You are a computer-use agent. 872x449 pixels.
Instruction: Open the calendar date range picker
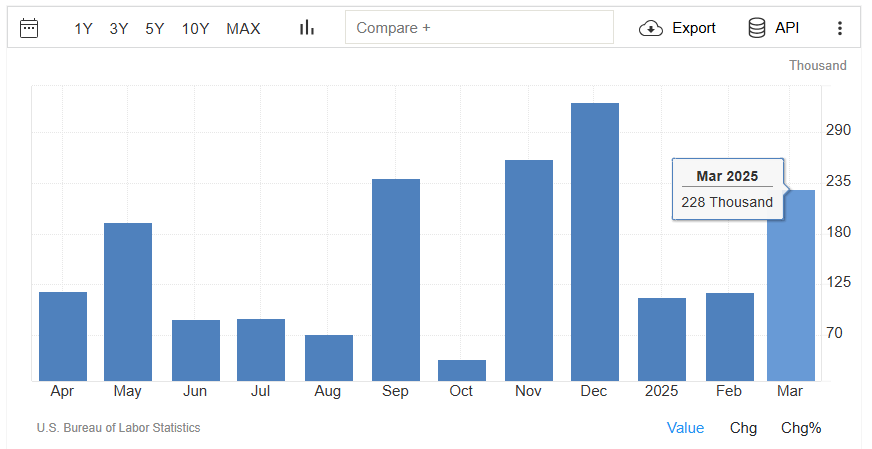(29, 28)
